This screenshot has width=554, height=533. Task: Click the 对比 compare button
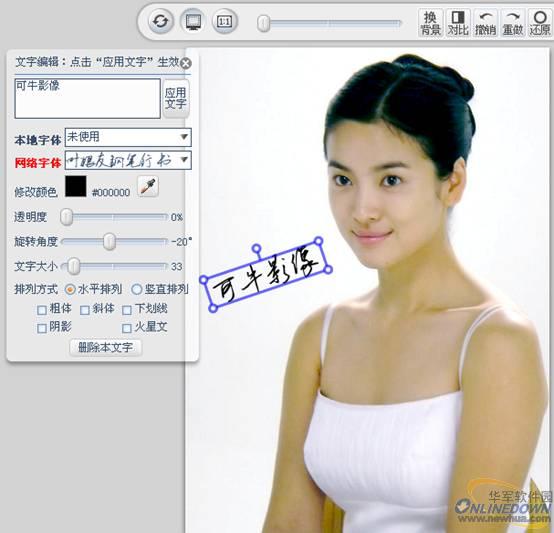pyautogui.click(x=458, y=23)
